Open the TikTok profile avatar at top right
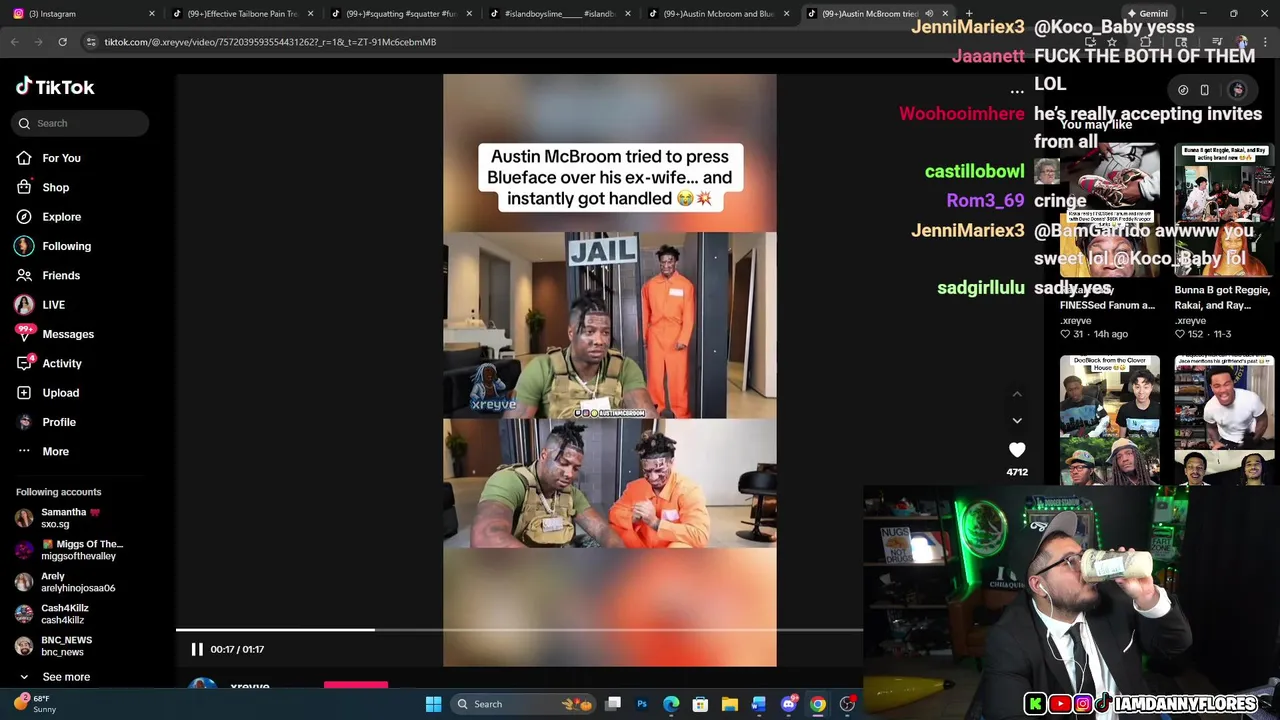 coord(1237,90)
